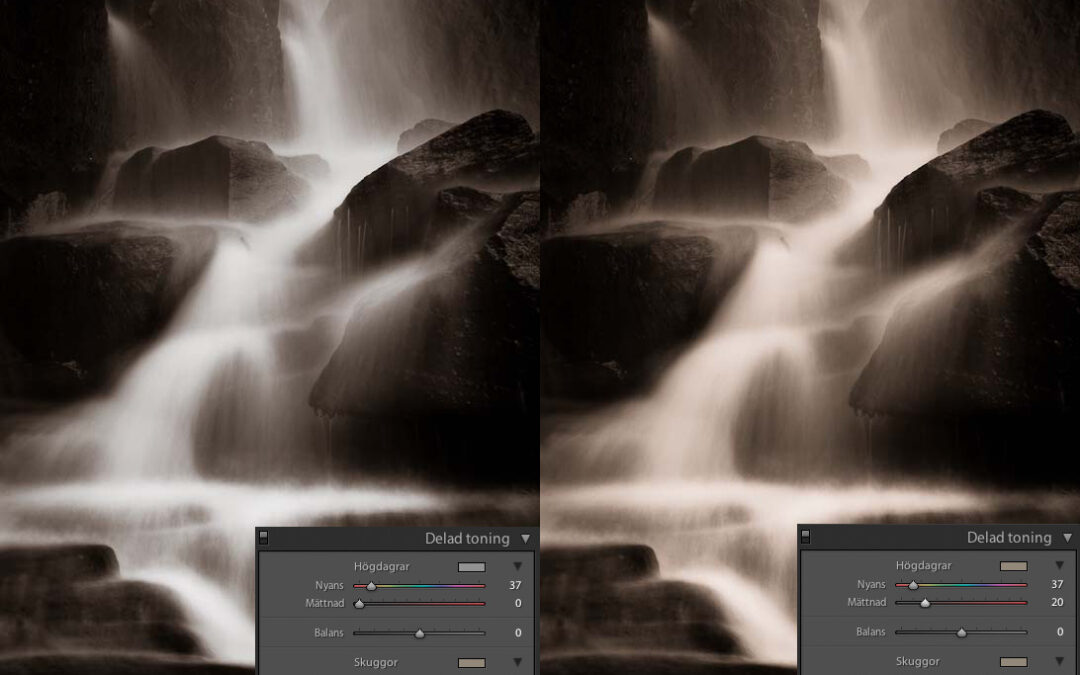Click the Nyans label in left panel
Screen dimensions: 1080x675
[x=329, y=585]
